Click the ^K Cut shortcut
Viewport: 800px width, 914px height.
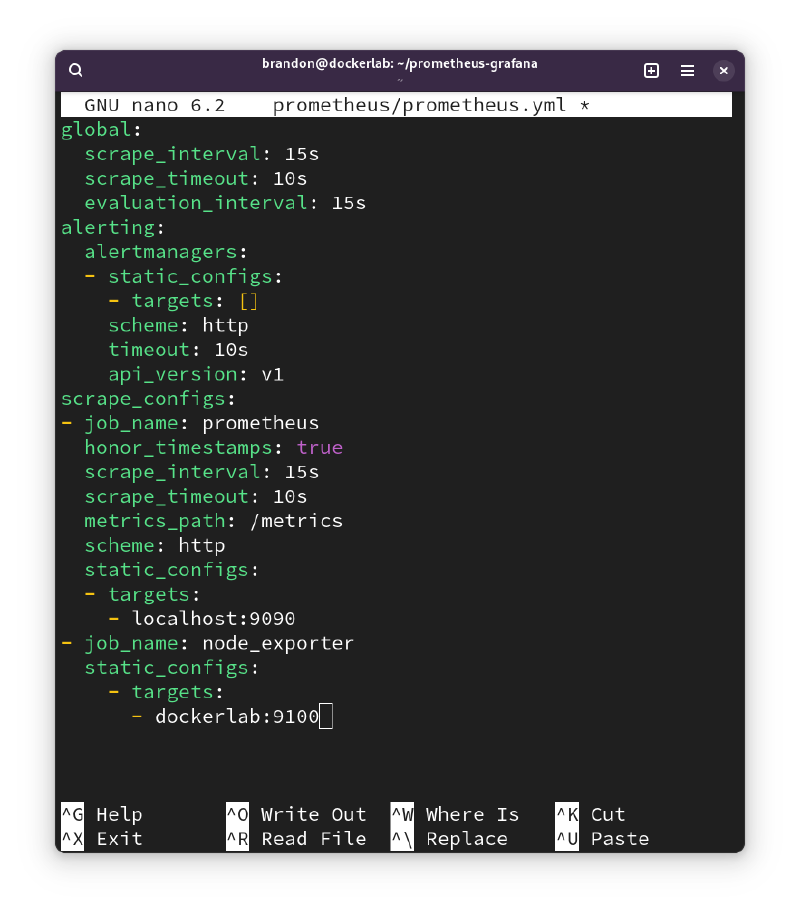point(590,814)
